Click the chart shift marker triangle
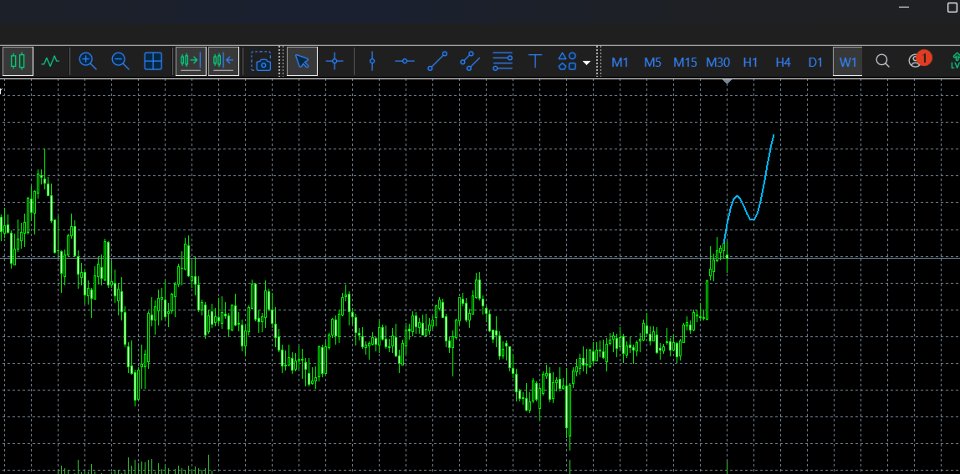Viewport: 960px width, 474px height. point(727,81)
